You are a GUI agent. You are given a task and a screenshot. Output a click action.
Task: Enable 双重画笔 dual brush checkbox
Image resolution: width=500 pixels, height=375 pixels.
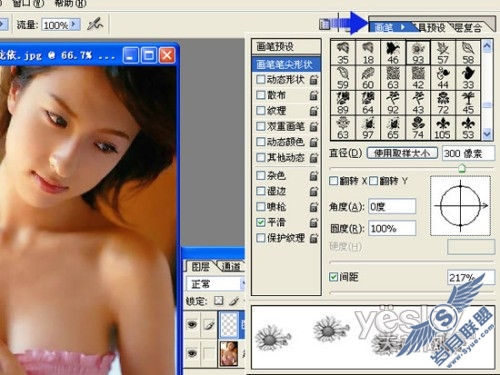261,126
